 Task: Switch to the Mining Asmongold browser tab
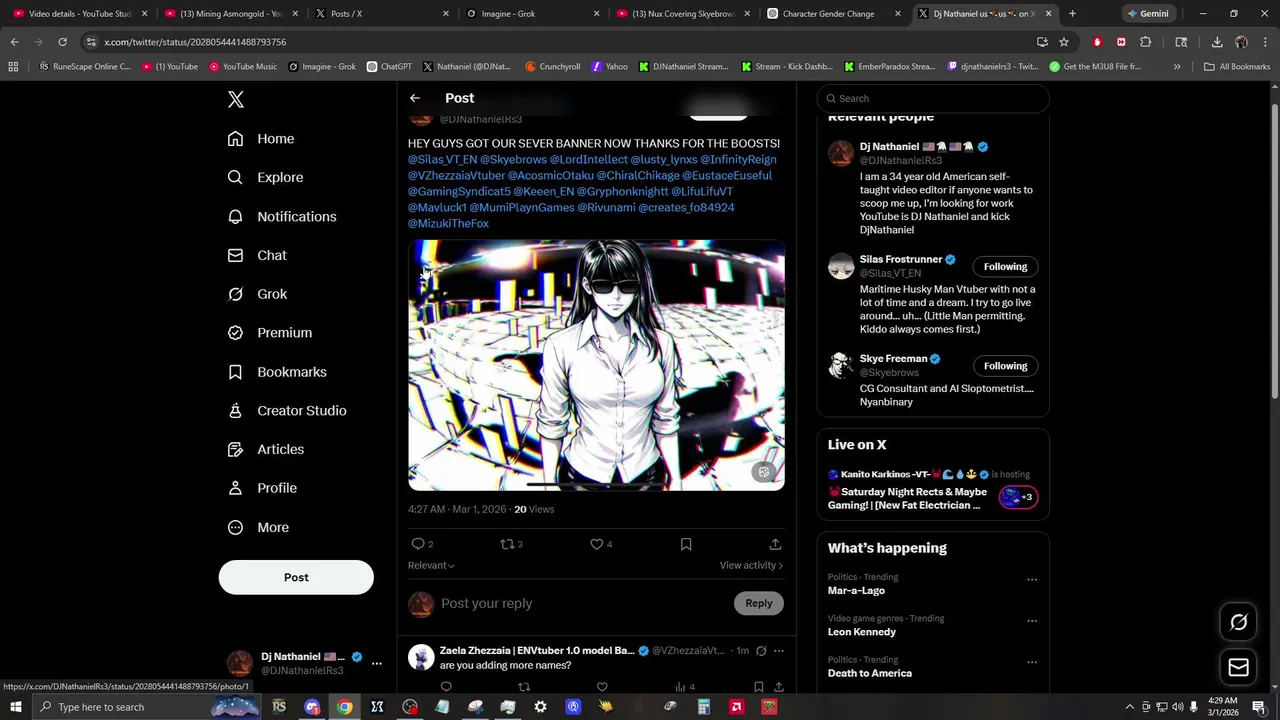click(x=229, y=14)
